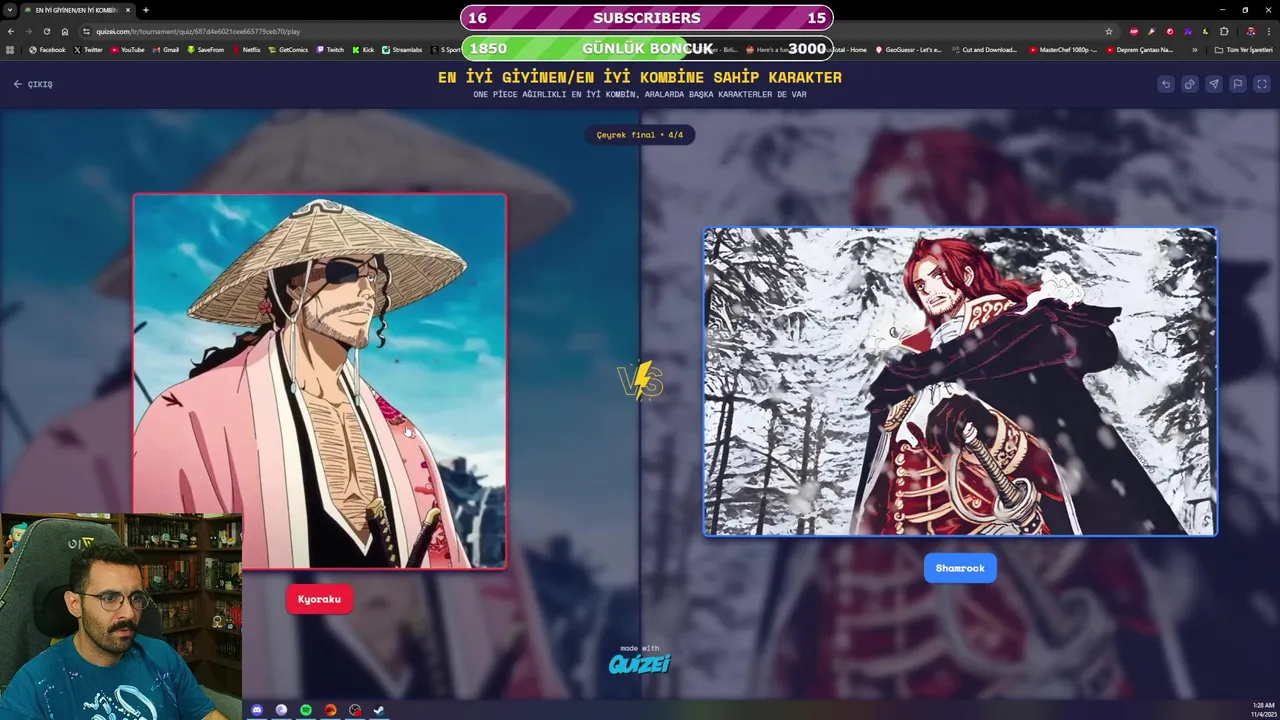Open the bookmarks apps grid icon
The image size is (1280, 720).
click(x=10, y=49)
